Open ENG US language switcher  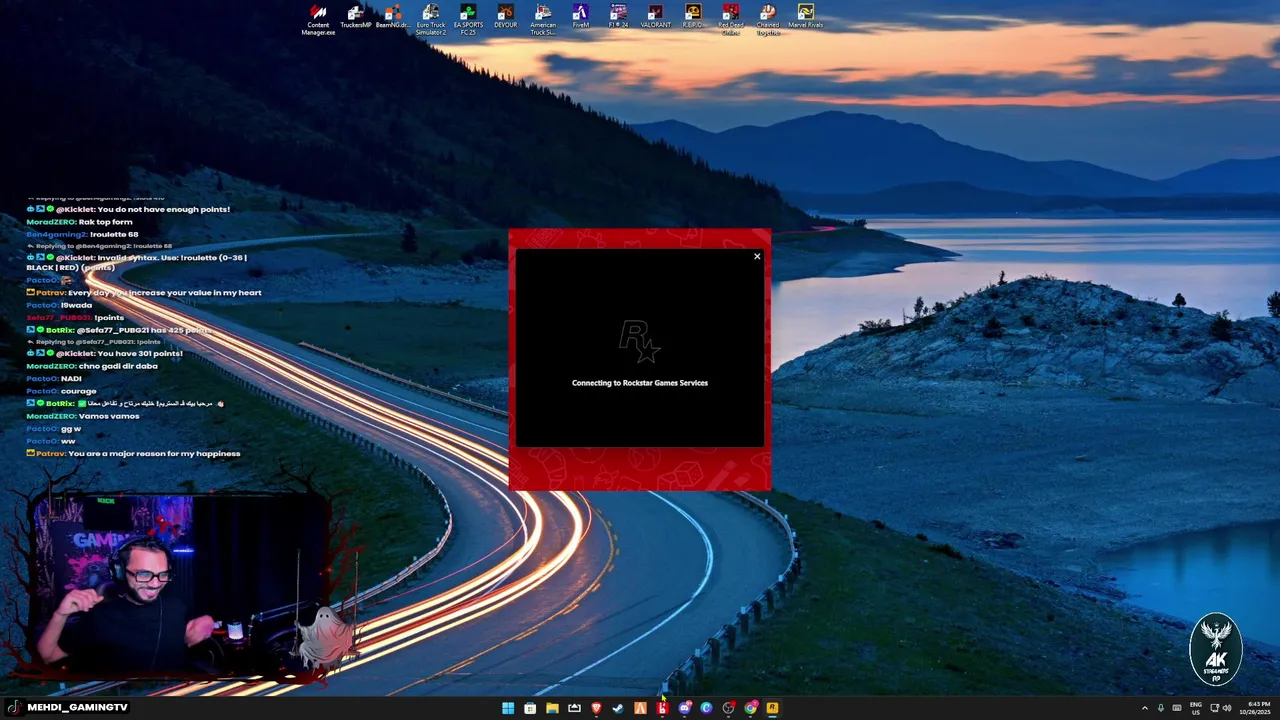(x=1196, y=708)
